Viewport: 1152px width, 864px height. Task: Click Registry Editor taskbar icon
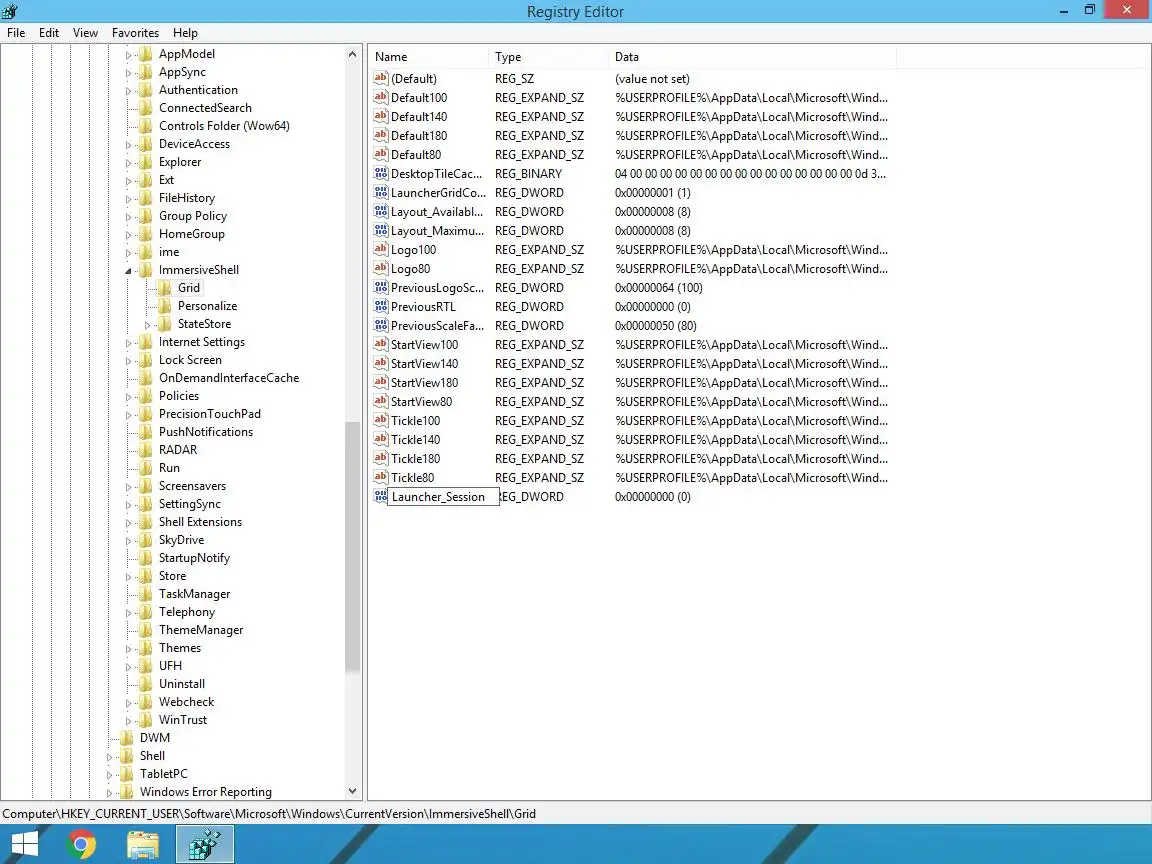[205, 844]
